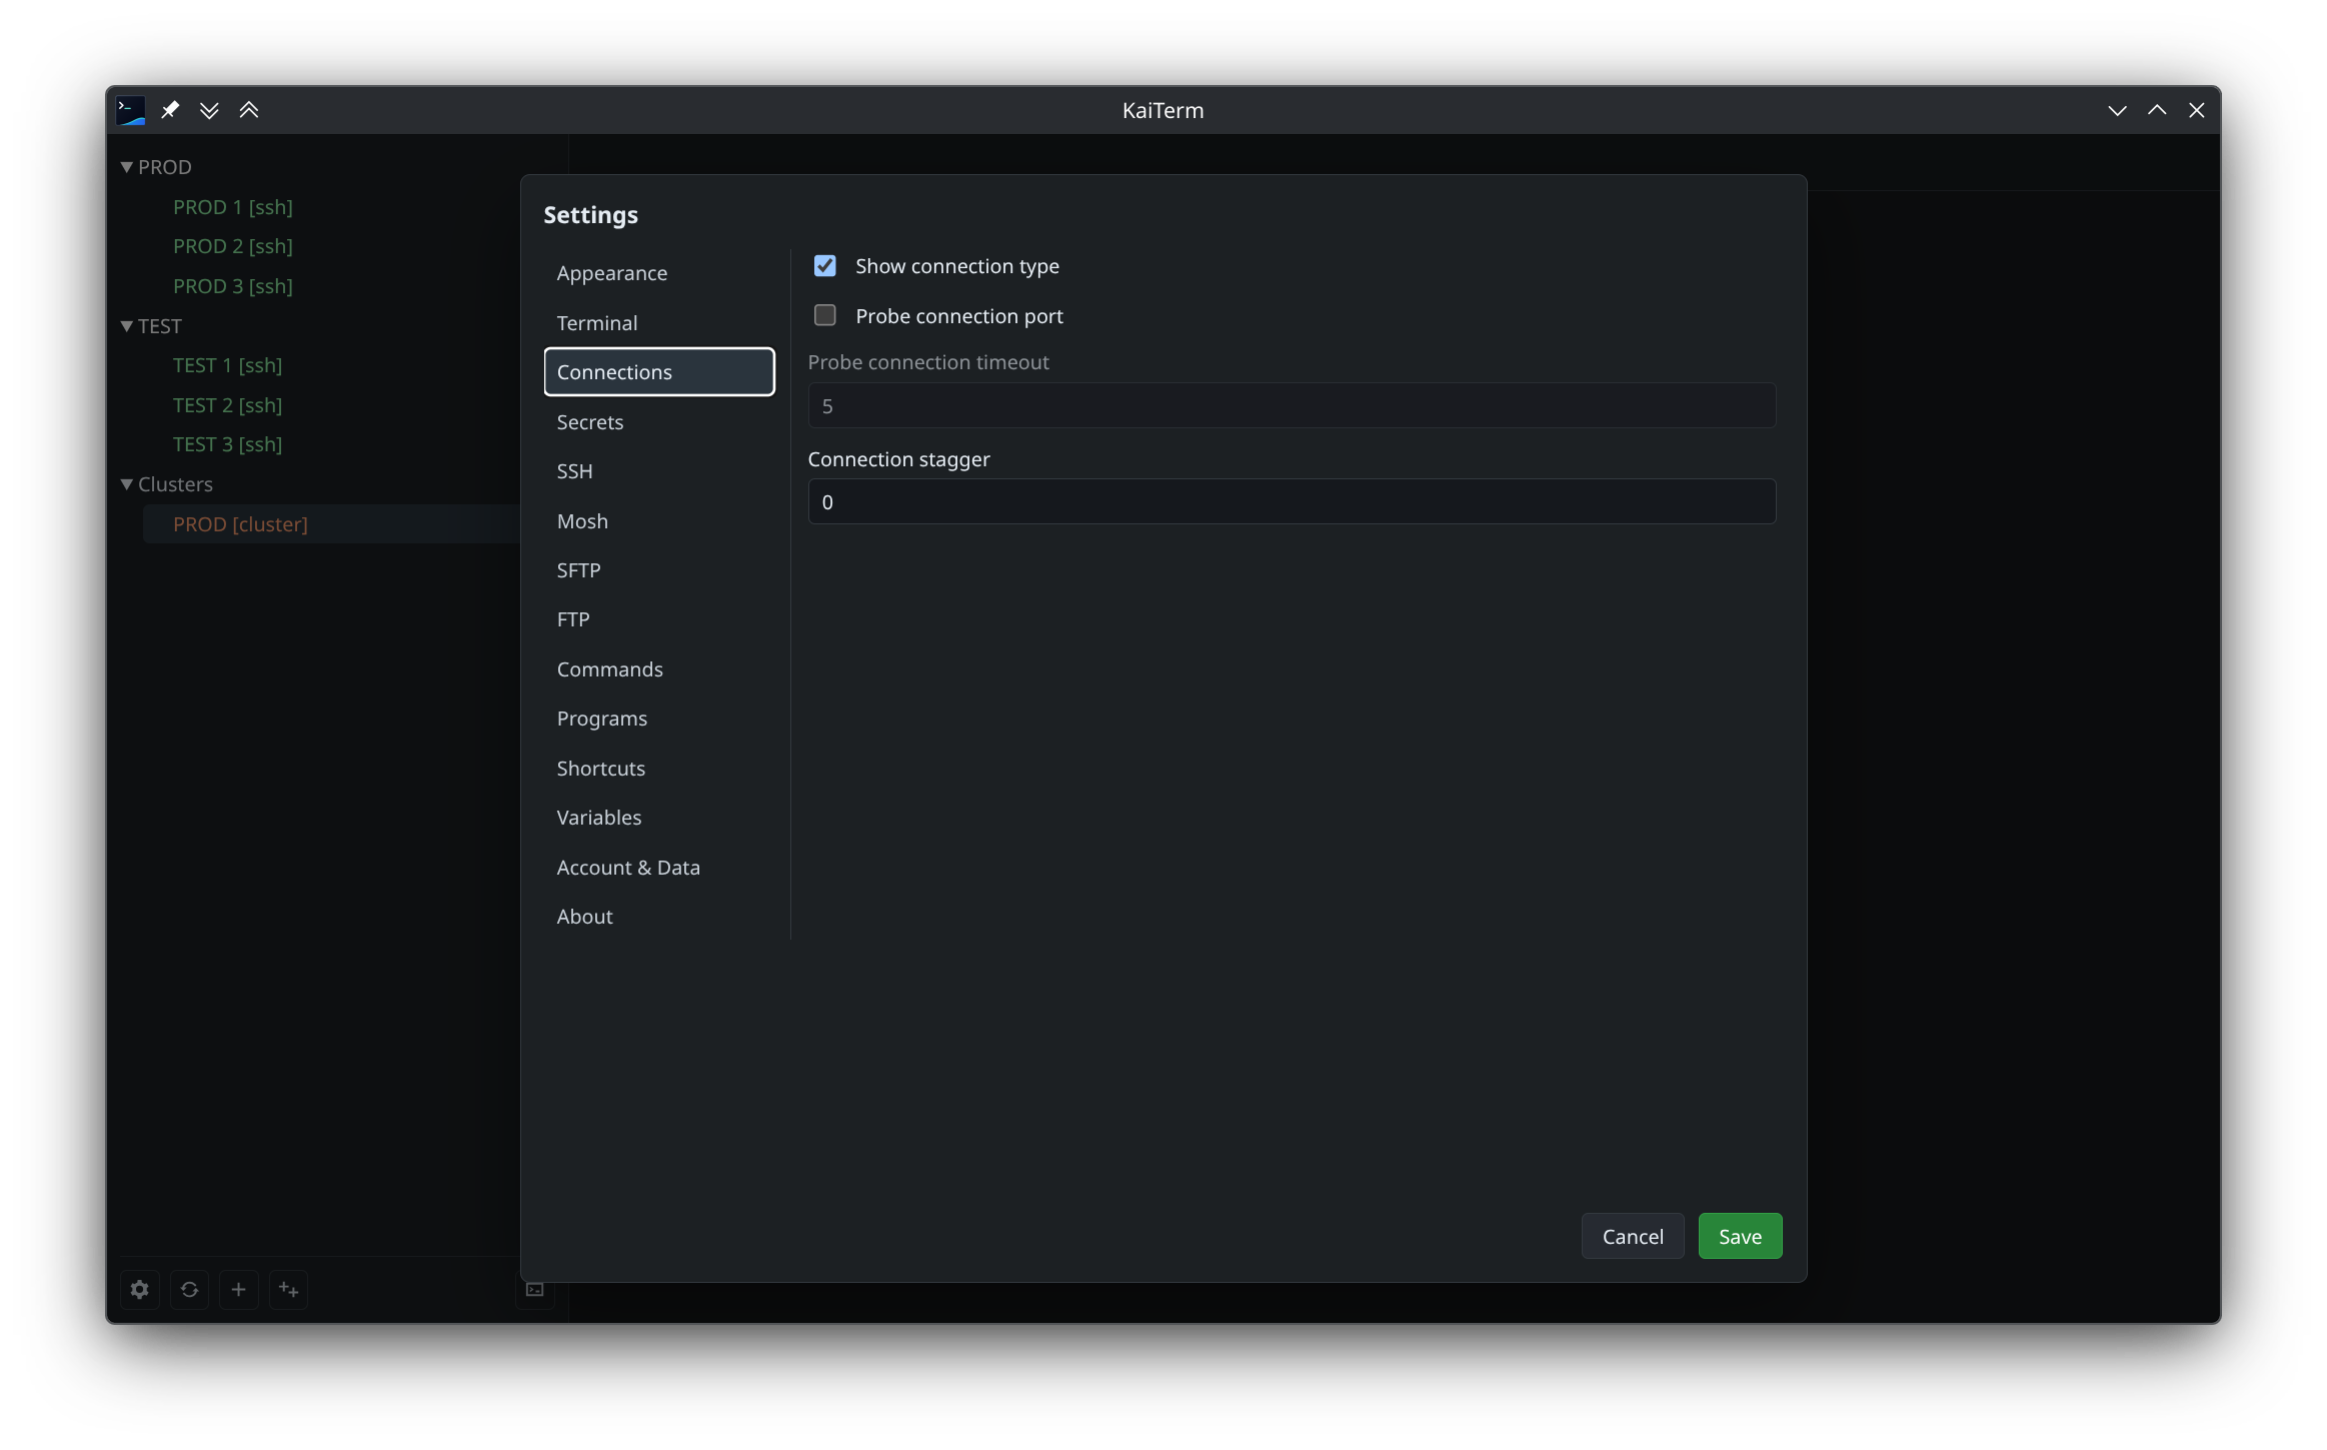Image resolution: width=2327 pixels, height=1450 pixels.
Task: Click Save to apply settings
Action: pos(1740,1236)
